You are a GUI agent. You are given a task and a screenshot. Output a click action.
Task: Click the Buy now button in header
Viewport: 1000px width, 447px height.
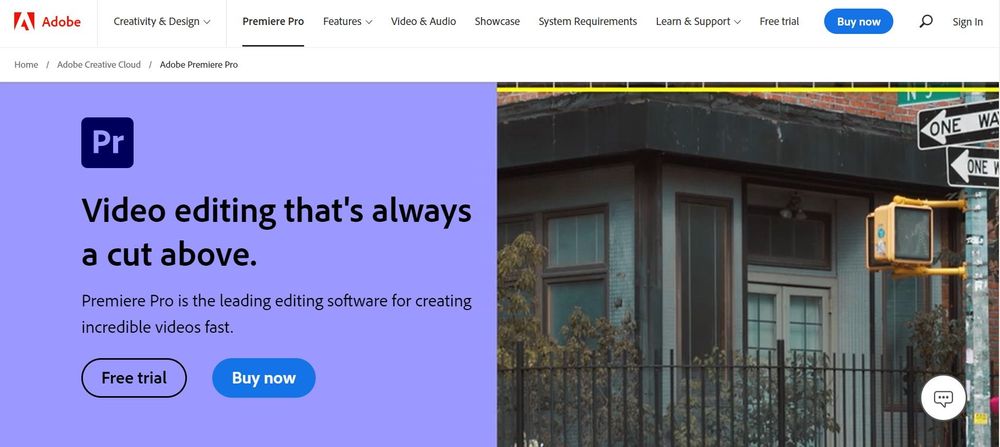click(858, 22)
